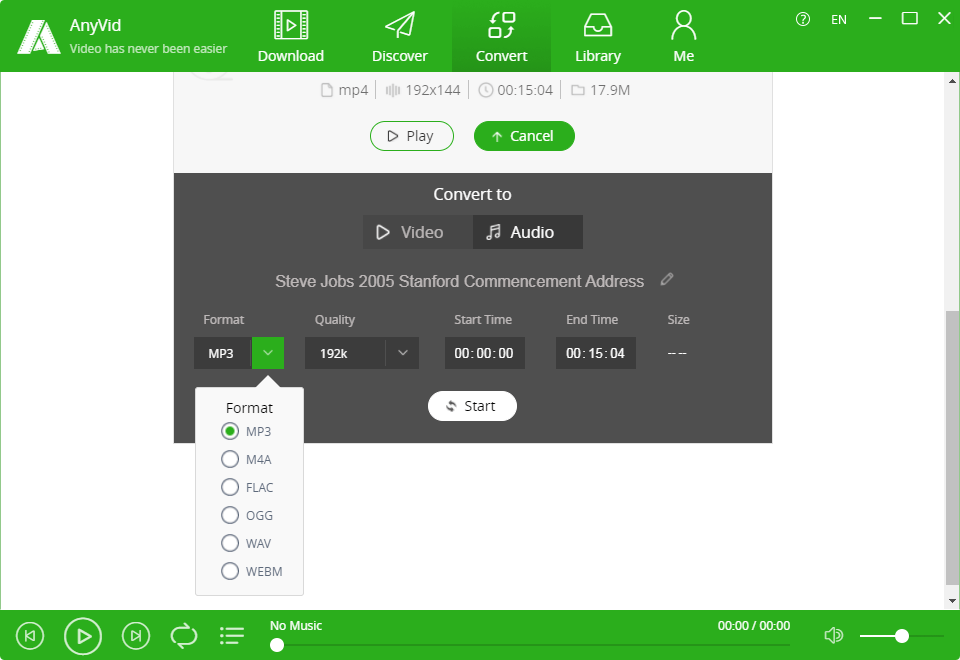
Task: Click the video title Steve Jobs 2005 Stanford
Action: click(x=459, y=282)
